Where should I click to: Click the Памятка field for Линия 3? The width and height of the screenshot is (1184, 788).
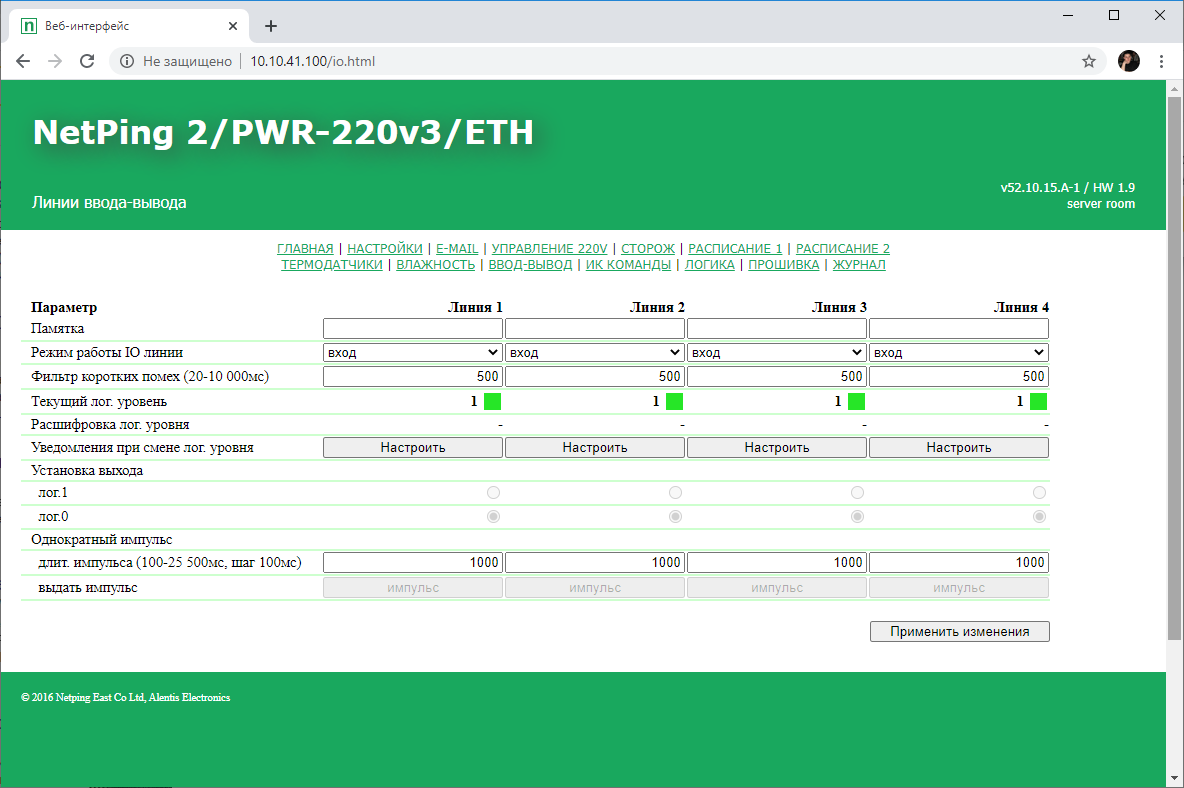coord(777,328)
